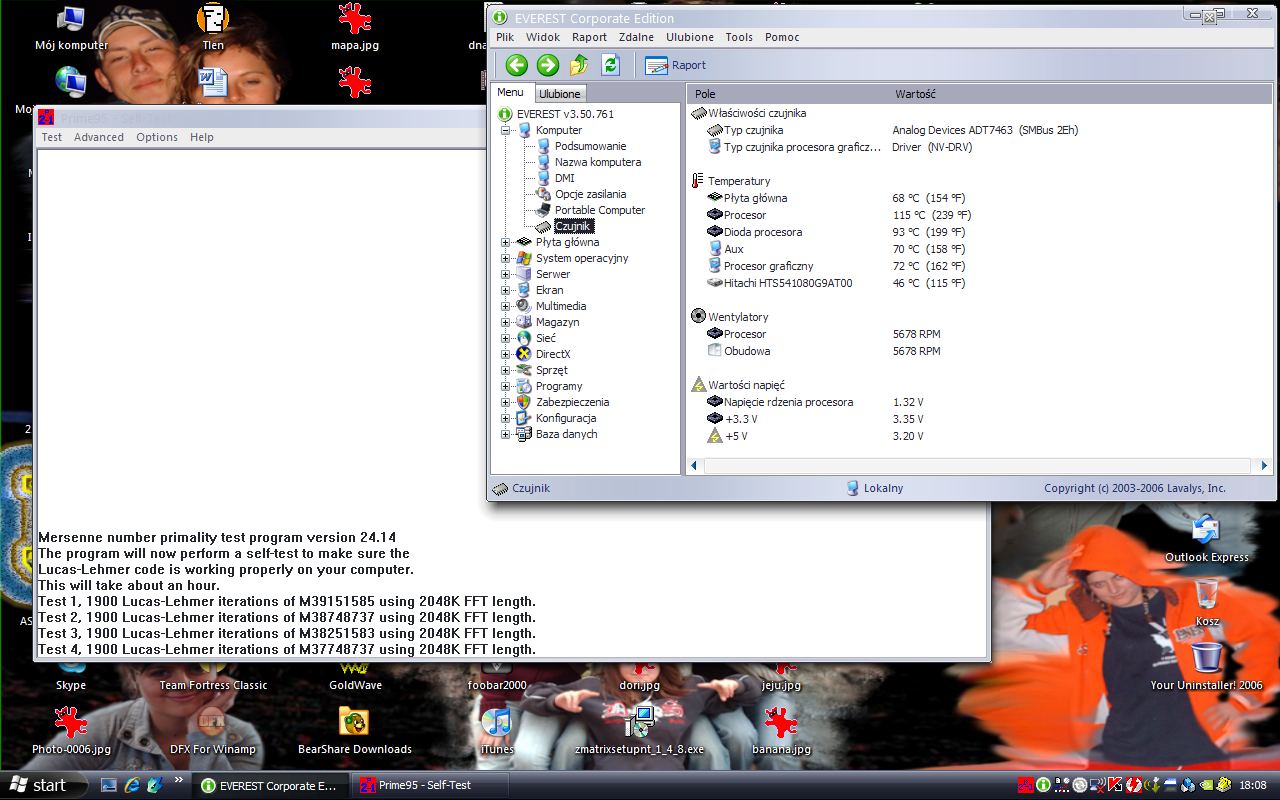Screen dimensions: 1280x800
Task: Select the DMI tree item
Action: [564, 178]
